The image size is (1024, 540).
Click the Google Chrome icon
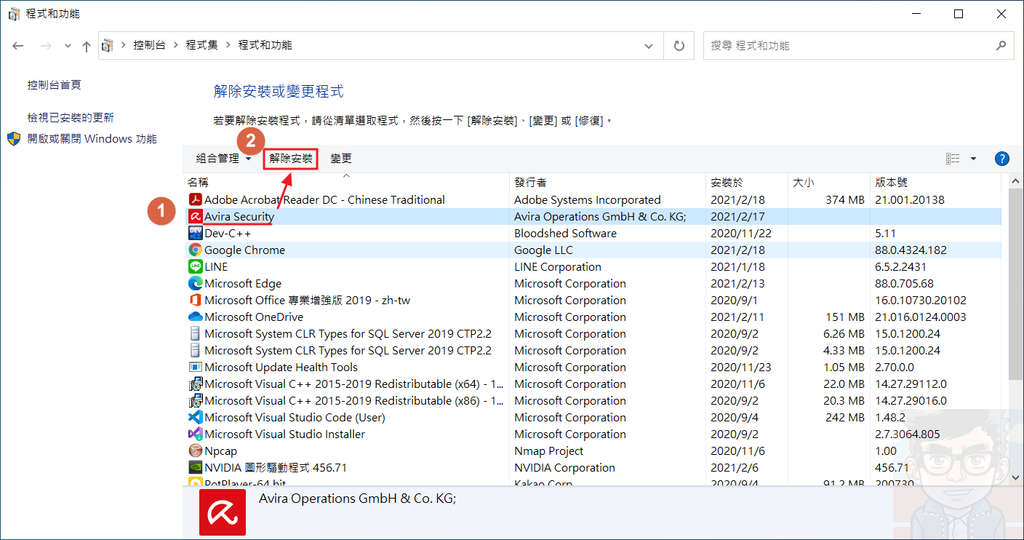tap(195, 250)
